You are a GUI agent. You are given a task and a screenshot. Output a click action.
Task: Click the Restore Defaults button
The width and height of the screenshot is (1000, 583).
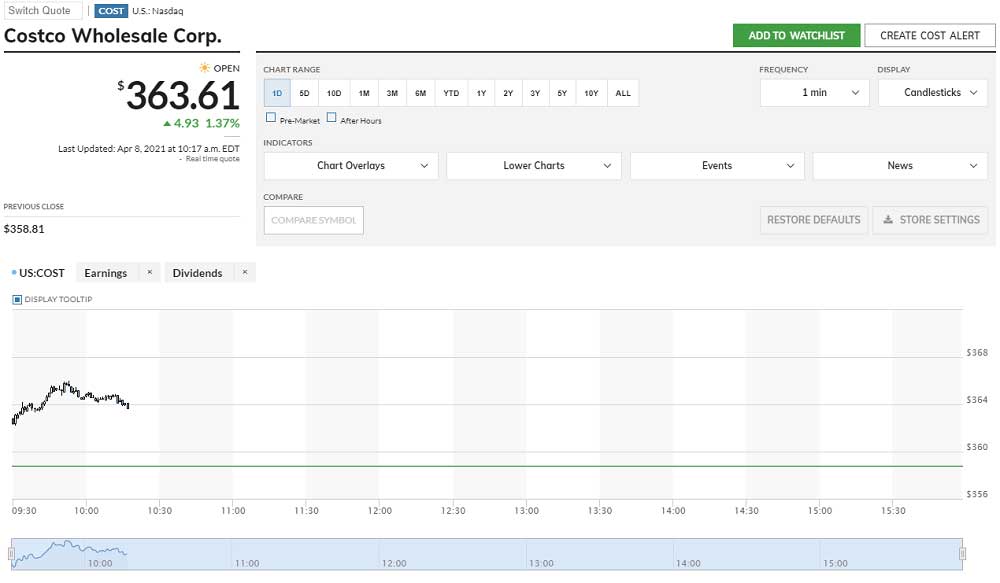814,219
